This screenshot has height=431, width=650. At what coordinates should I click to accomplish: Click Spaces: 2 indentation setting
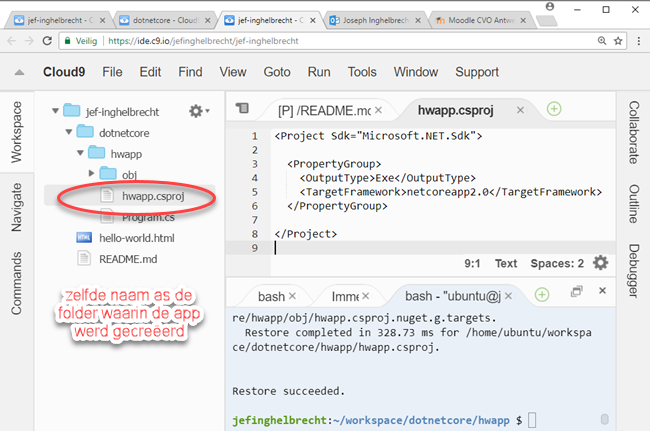click(x=559, y=264)
